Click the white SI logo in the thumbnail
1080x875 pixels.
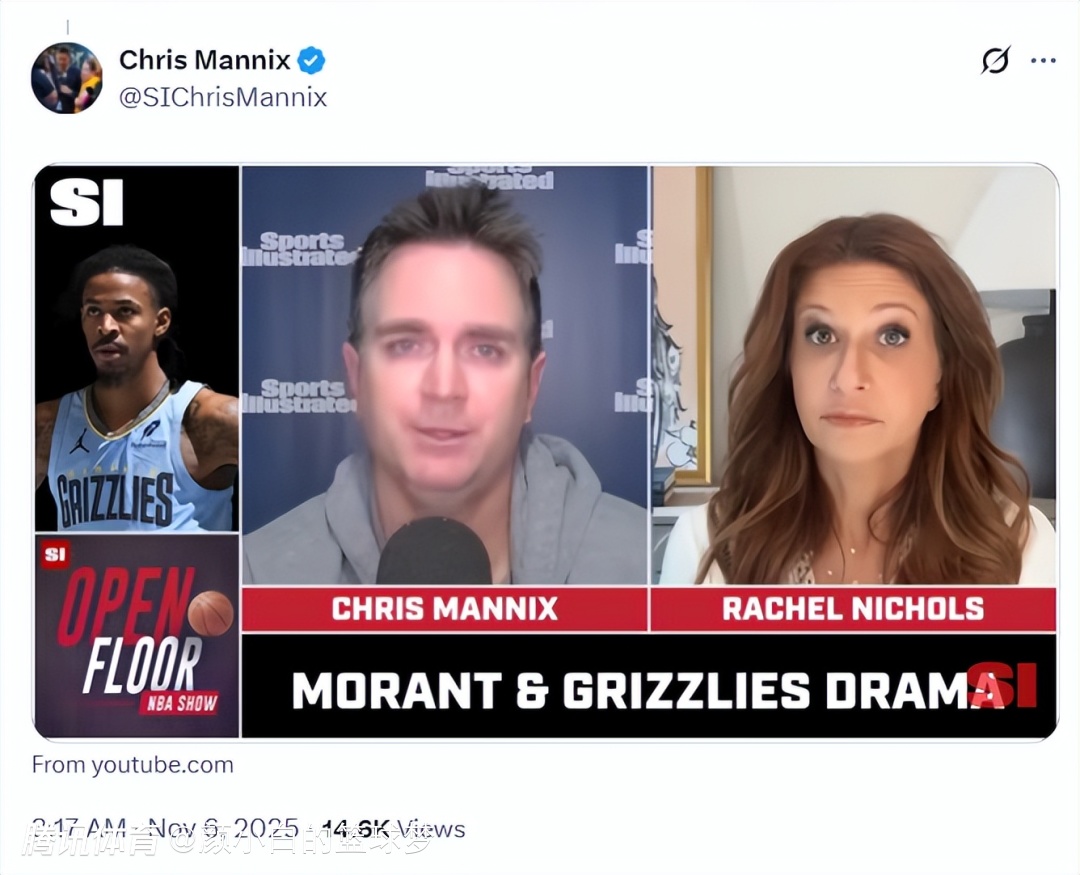(86, 202)
